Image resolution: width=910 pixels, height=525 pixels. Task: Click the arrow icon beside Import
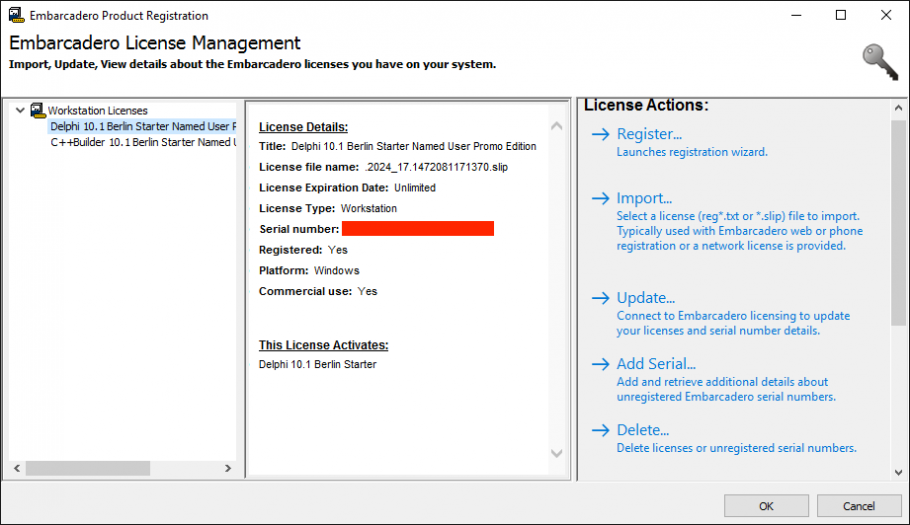(601, 198)
